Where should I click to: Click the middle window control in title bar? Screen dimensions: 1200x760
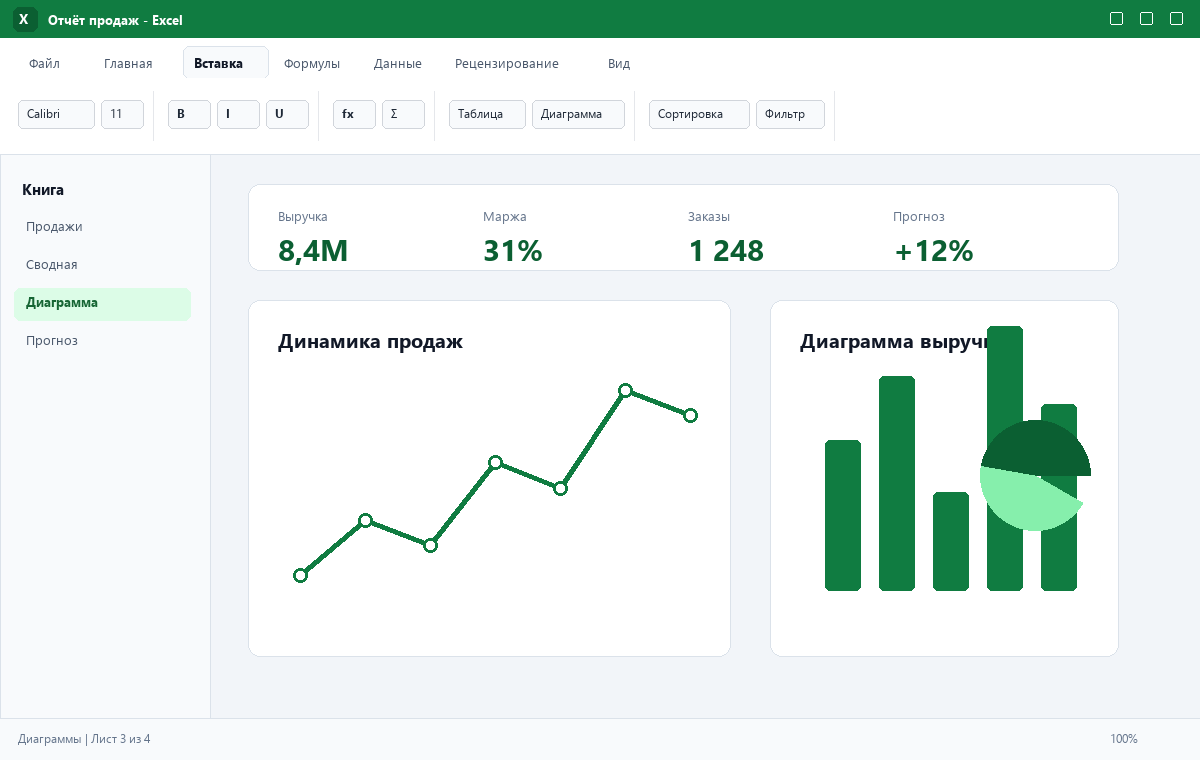click(x=1147, y=19)
